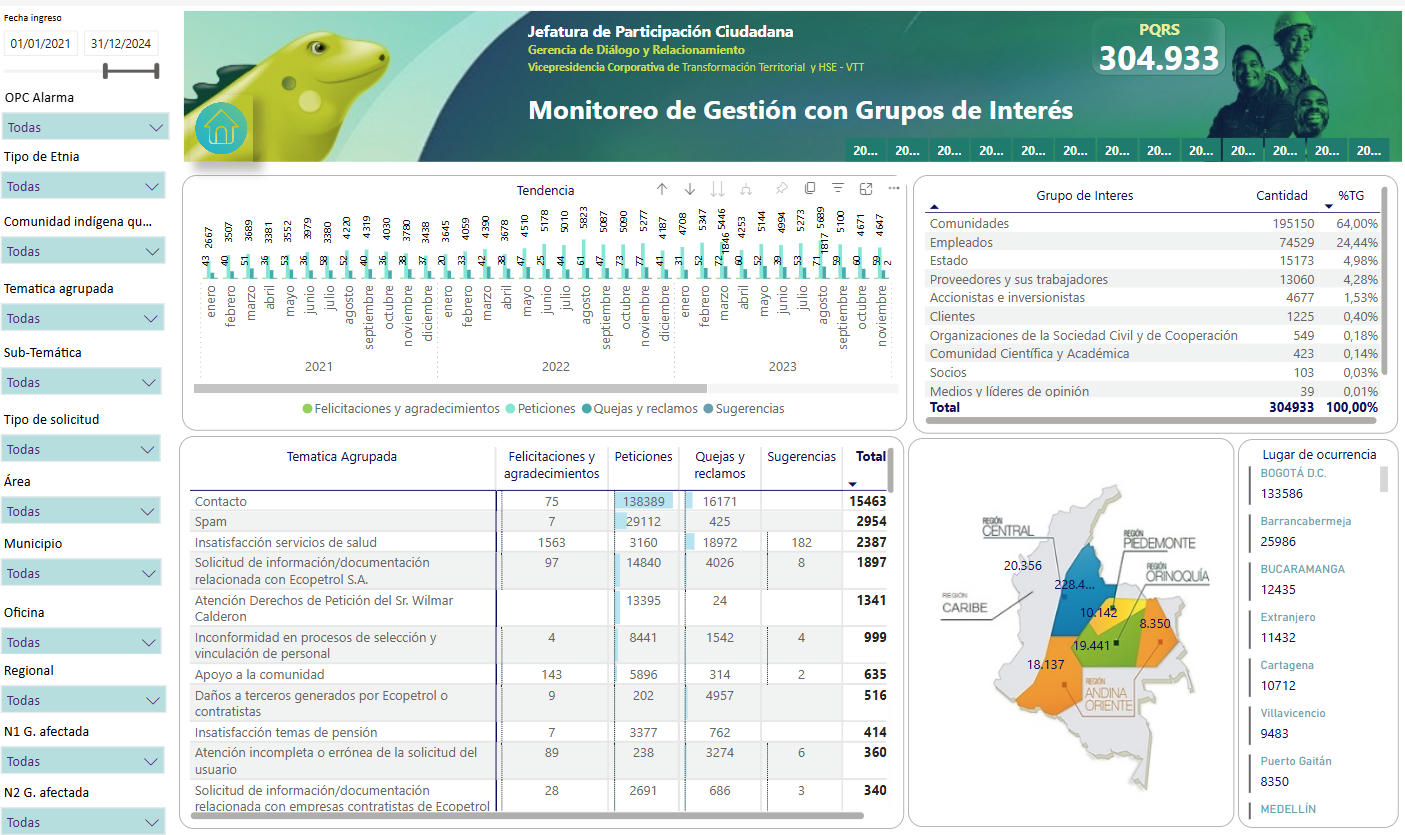Click the right handle of Fecha ingreso slider
The height and width of the screenshot is (835, 1405).
[157, 70]
